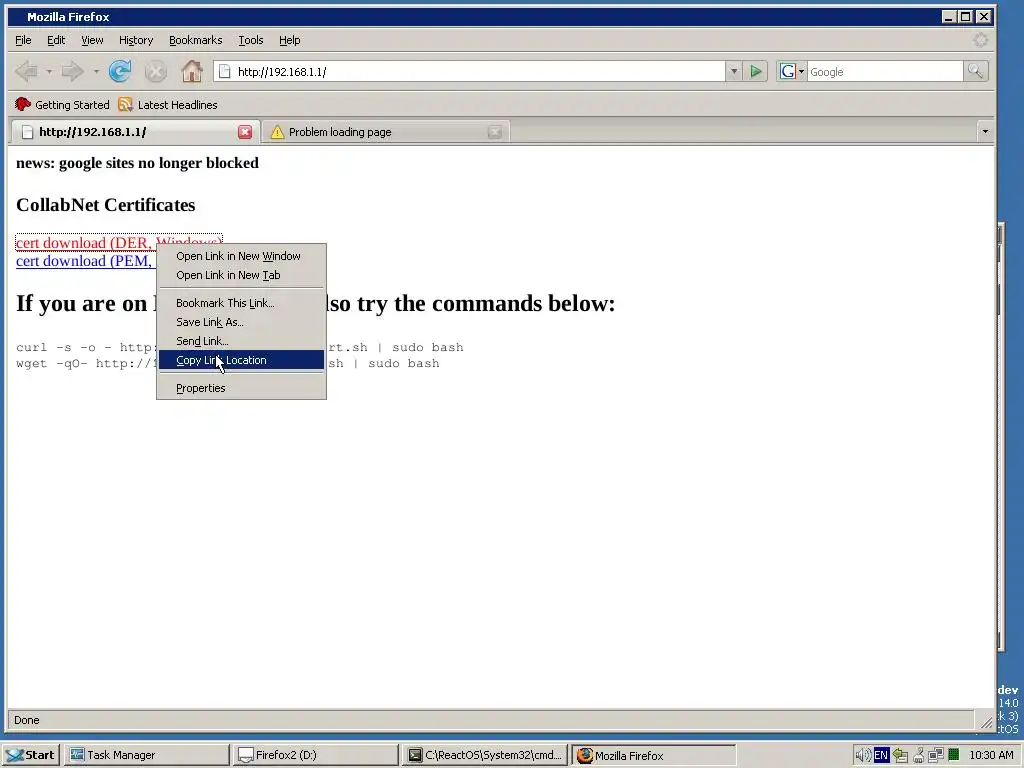Open the Latest Headlines feed bookmark
Screen dimensions: 1024x768
point(168,104)
